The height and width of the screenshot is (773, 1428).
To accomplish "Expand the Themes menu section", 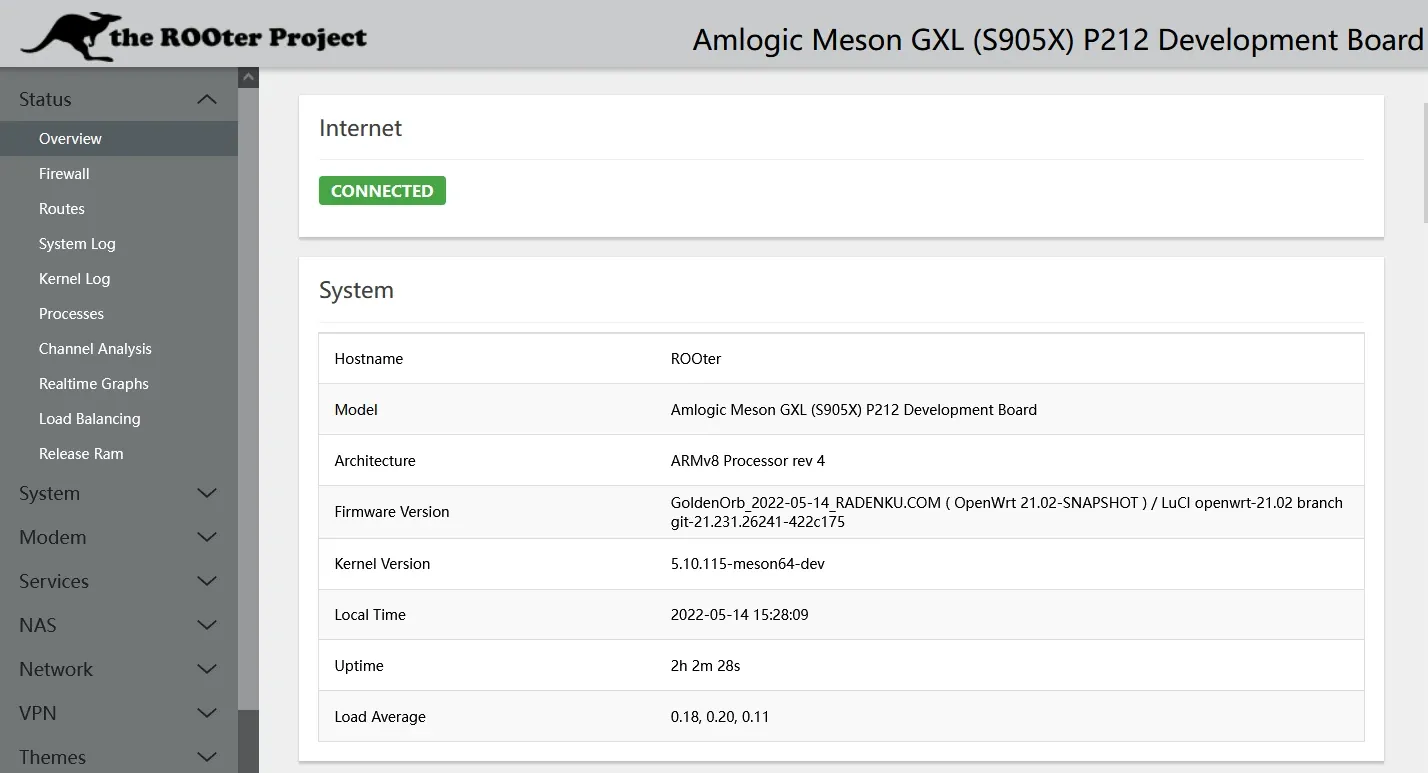I will (x=118, y=757).
